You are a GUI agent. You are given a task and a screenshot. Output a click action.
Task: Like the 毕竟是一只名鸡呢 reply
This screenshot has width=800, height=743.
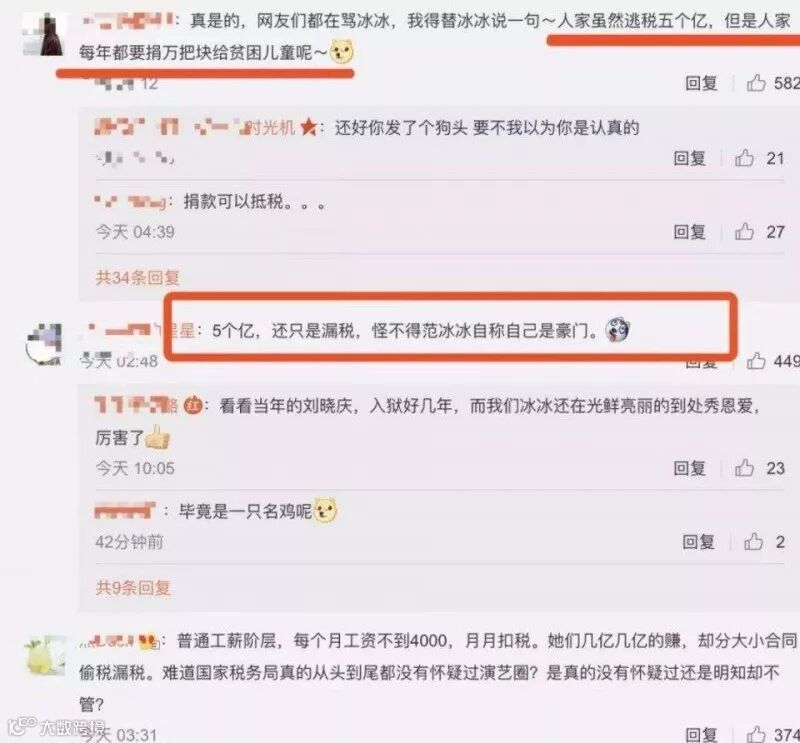(x=753, y=541)
